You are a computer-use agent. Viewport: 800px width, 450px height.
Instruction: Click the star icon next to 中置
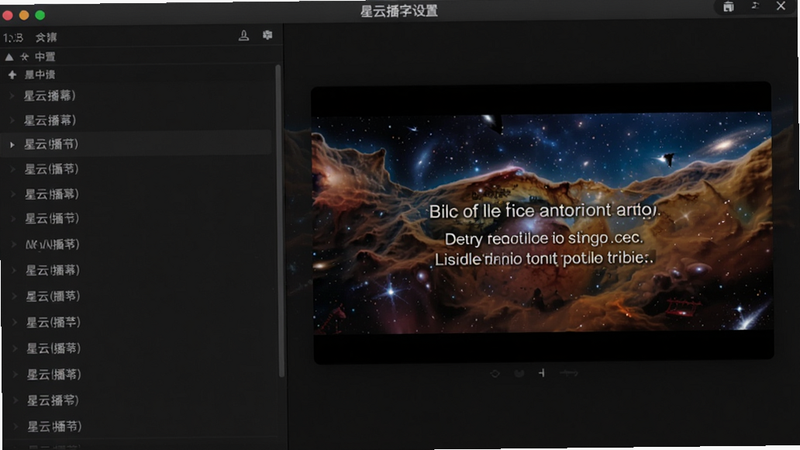(x=24, y=57)
